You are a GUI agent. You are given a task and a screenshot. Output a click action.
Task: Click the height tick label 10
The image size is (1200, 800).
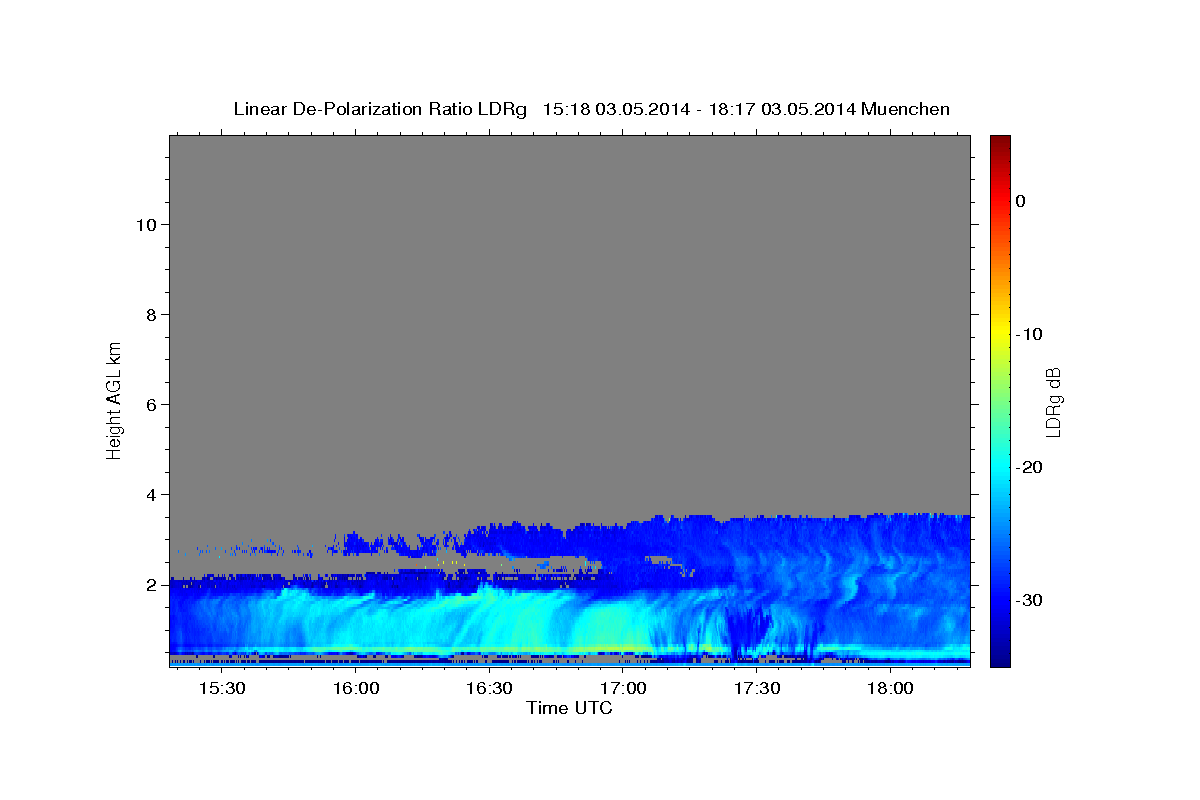tap(145, 224)
